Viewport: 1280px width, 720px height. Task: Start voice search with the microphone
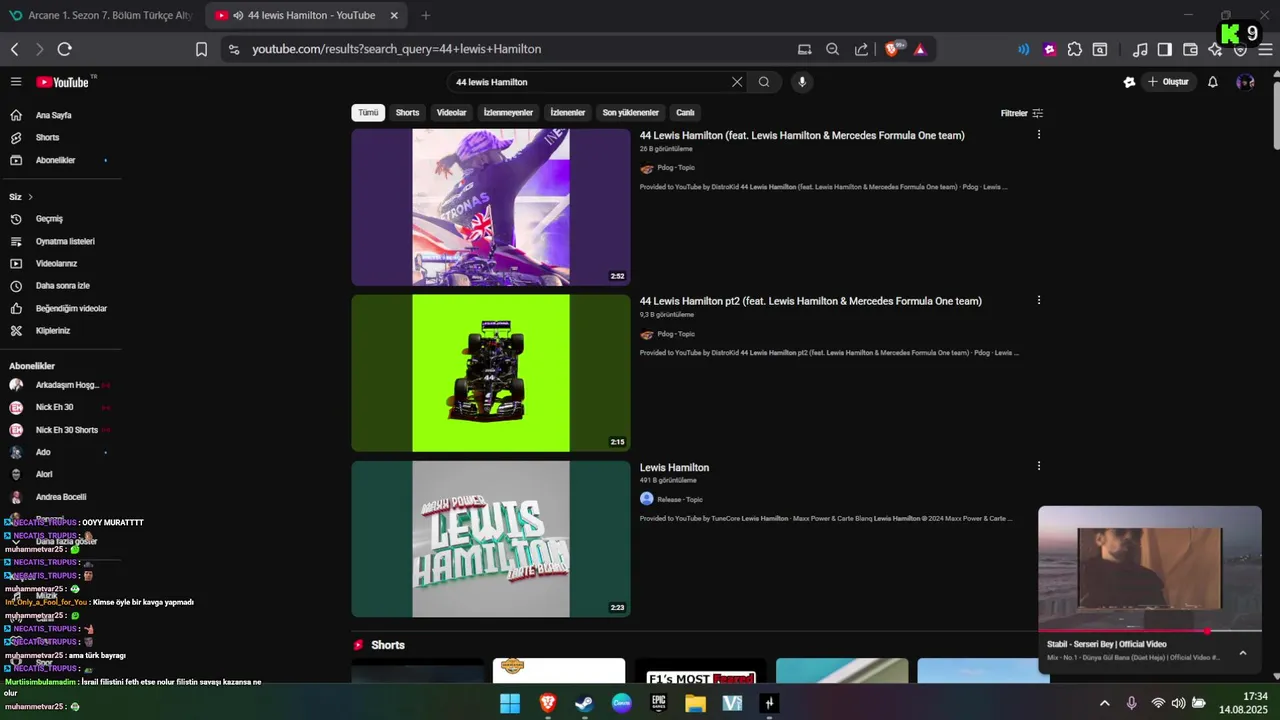click(801, 82)
